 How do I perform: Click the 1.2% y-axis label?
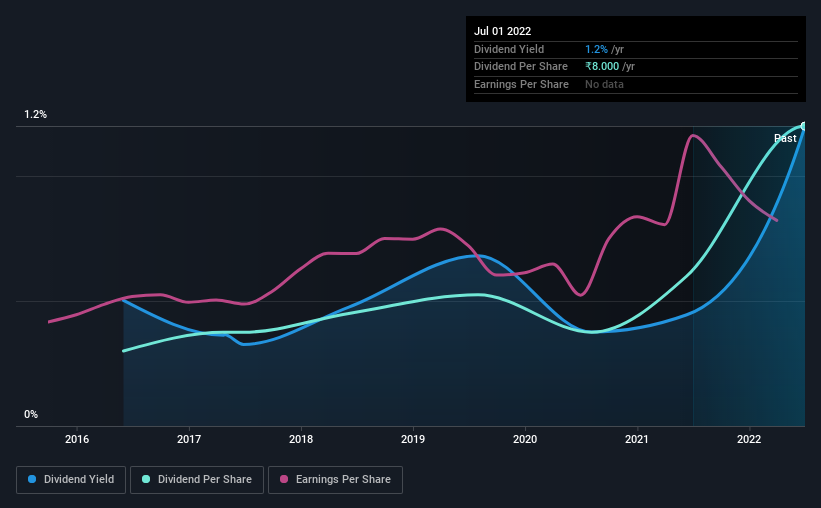(x=36, y=115)
